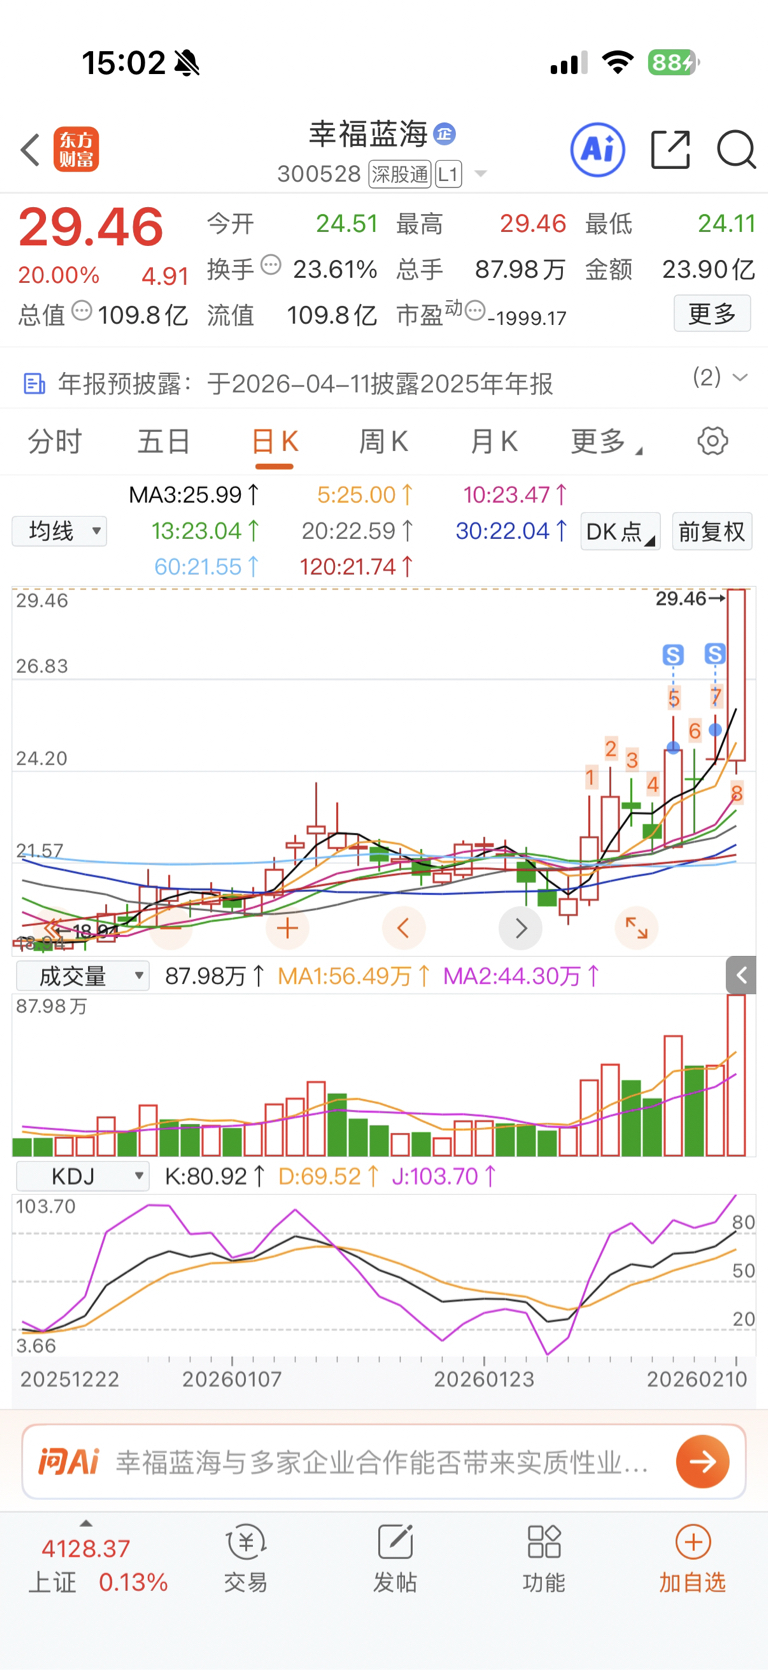Image resolution: width=768 pixels, height=1670 pixels.
Task: Tap the share icon in header
Action: tap(670, 150)
